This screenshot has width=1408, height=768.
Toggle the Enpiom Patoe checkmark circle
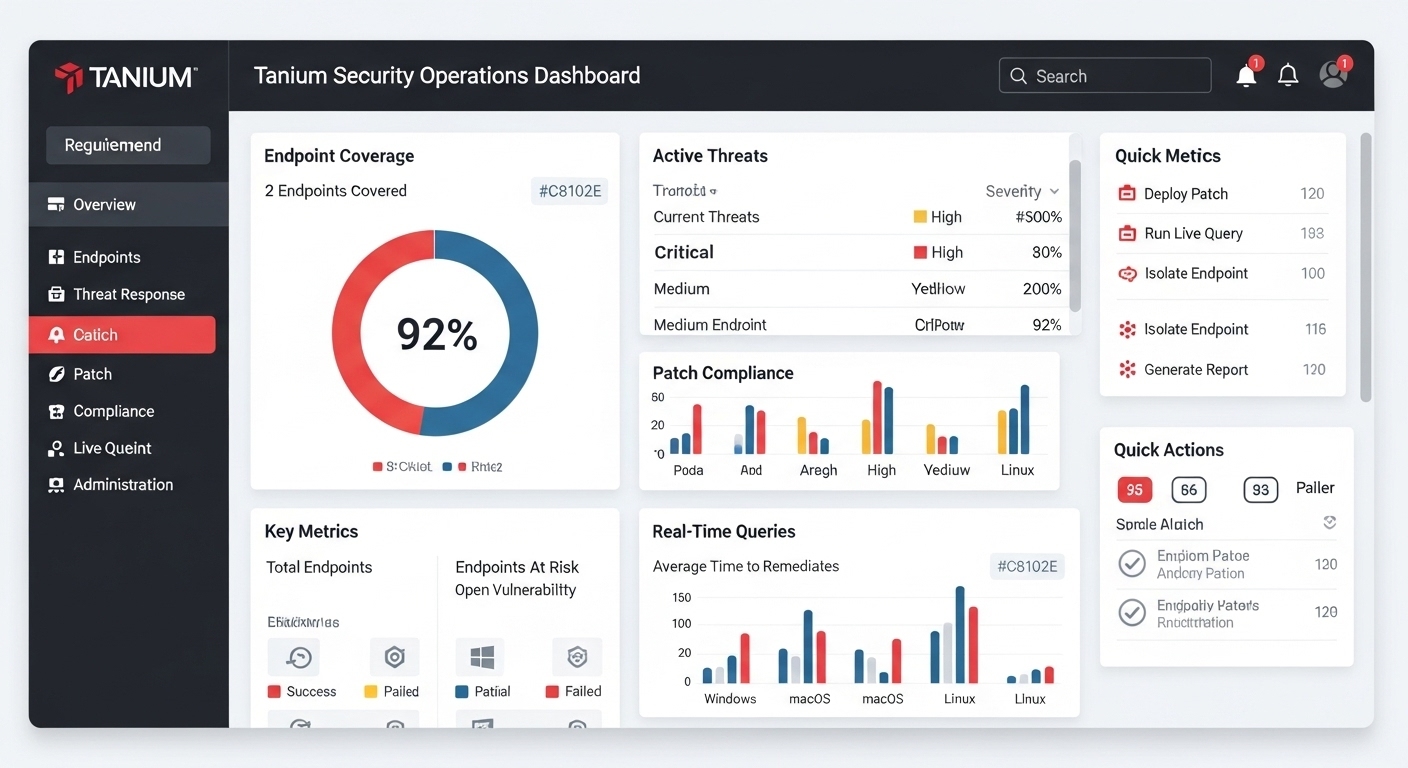click(x=1132, y=564)
